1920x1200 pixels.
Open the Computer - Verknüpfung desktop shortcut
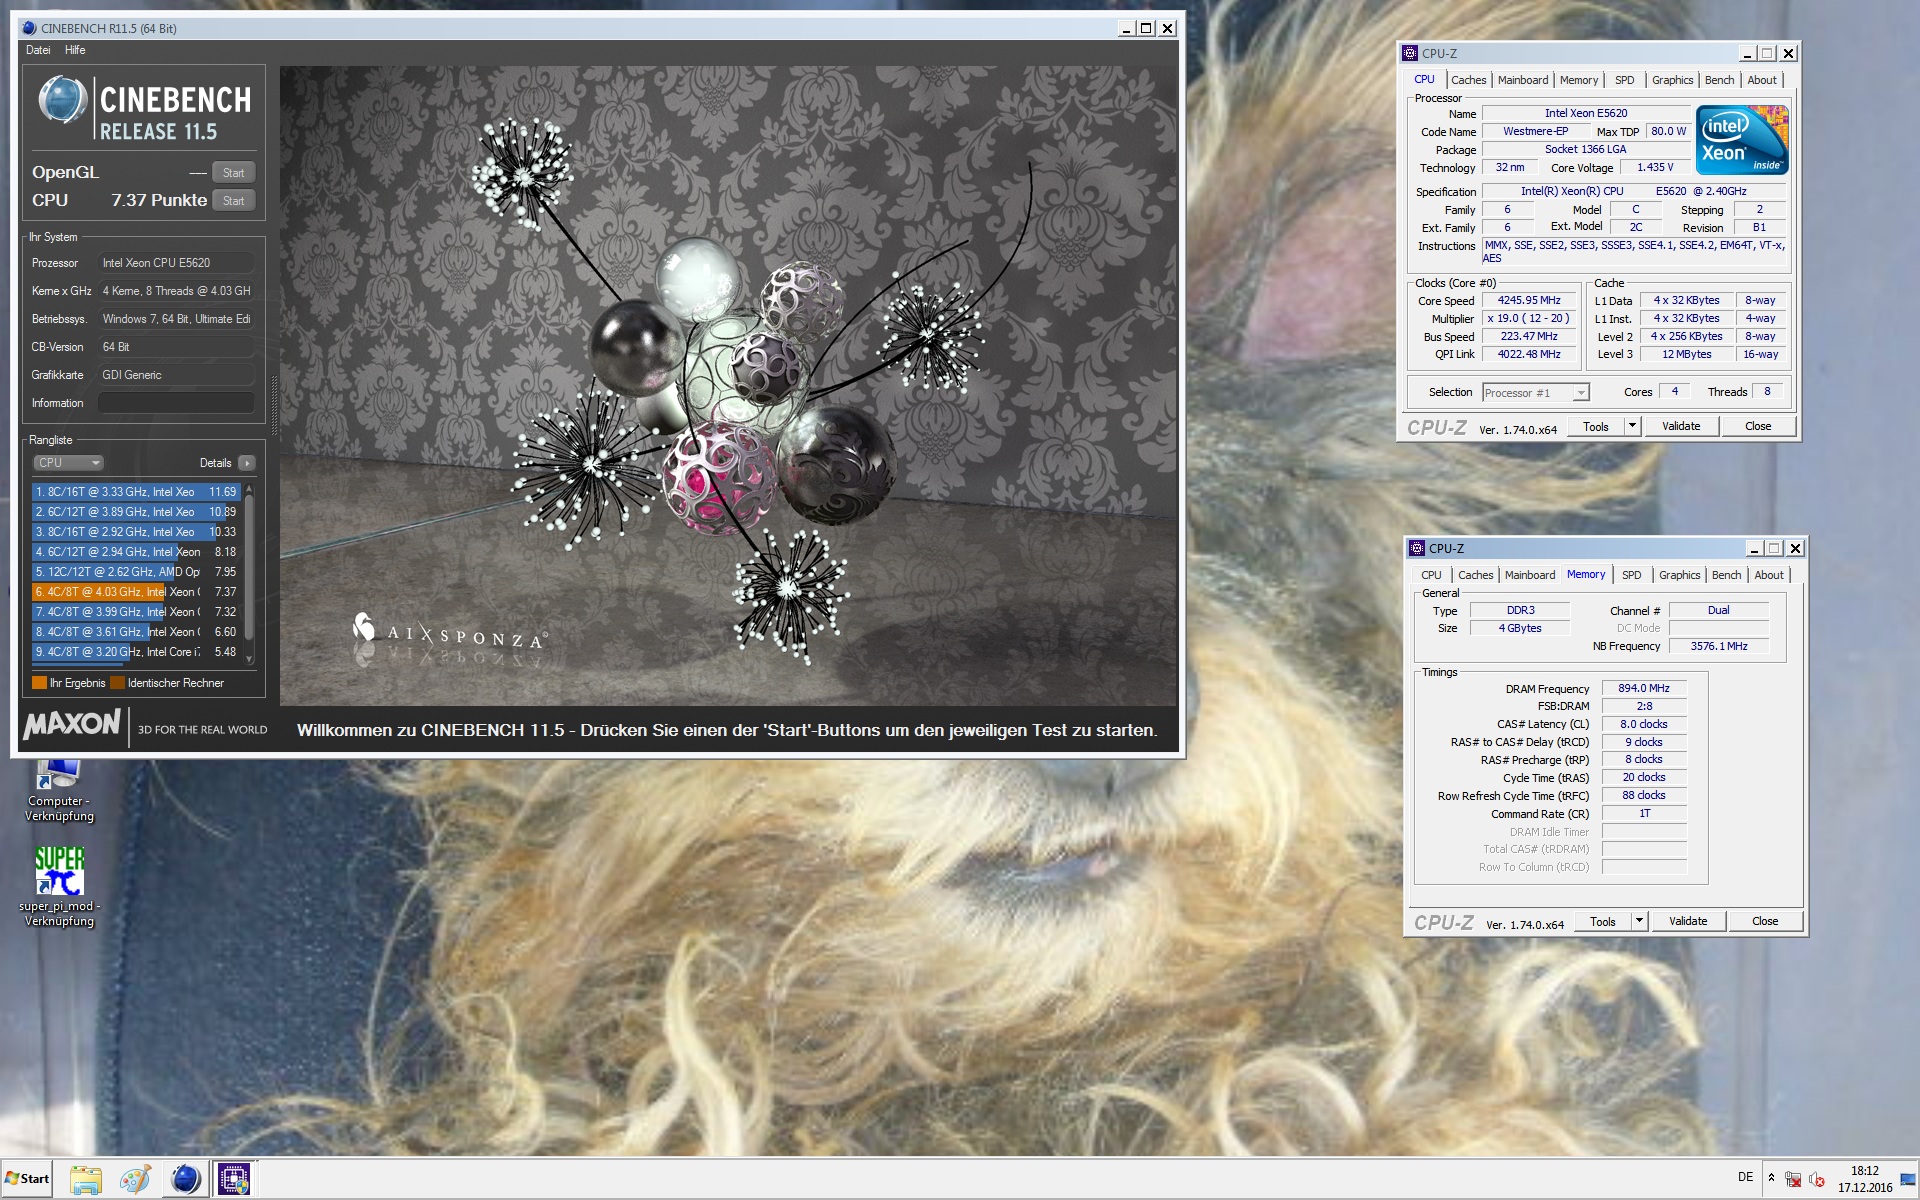(x=59, y=791)
